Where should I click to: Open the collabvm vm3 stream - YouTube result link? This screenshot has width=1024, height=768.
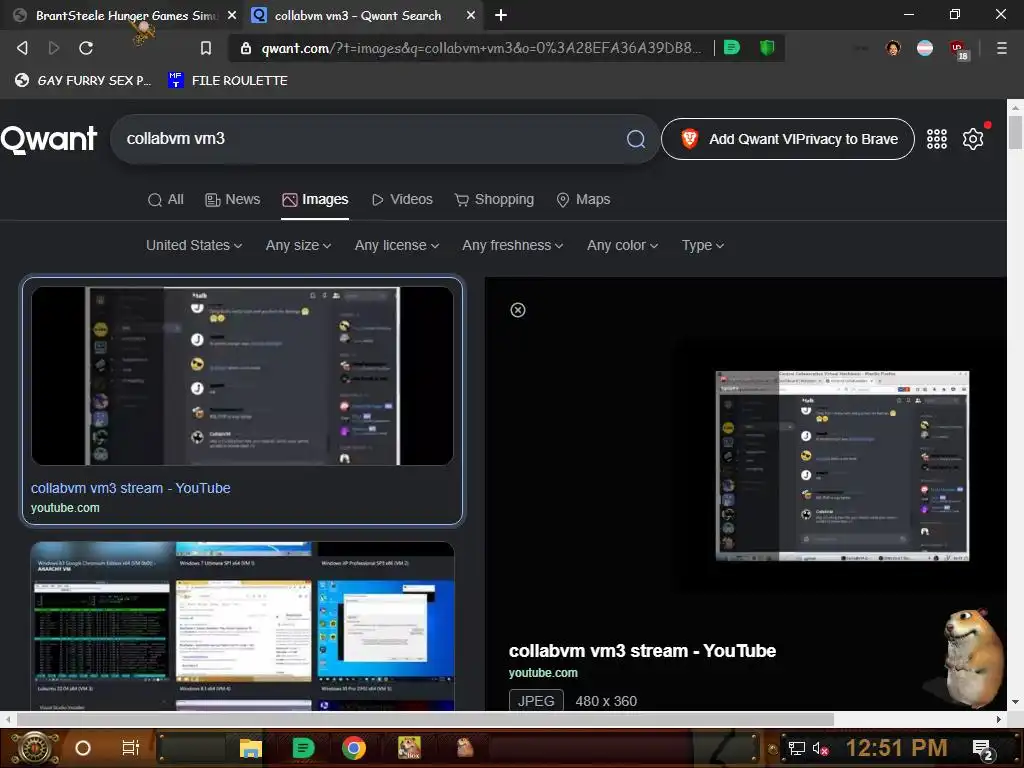pos(131,488)
